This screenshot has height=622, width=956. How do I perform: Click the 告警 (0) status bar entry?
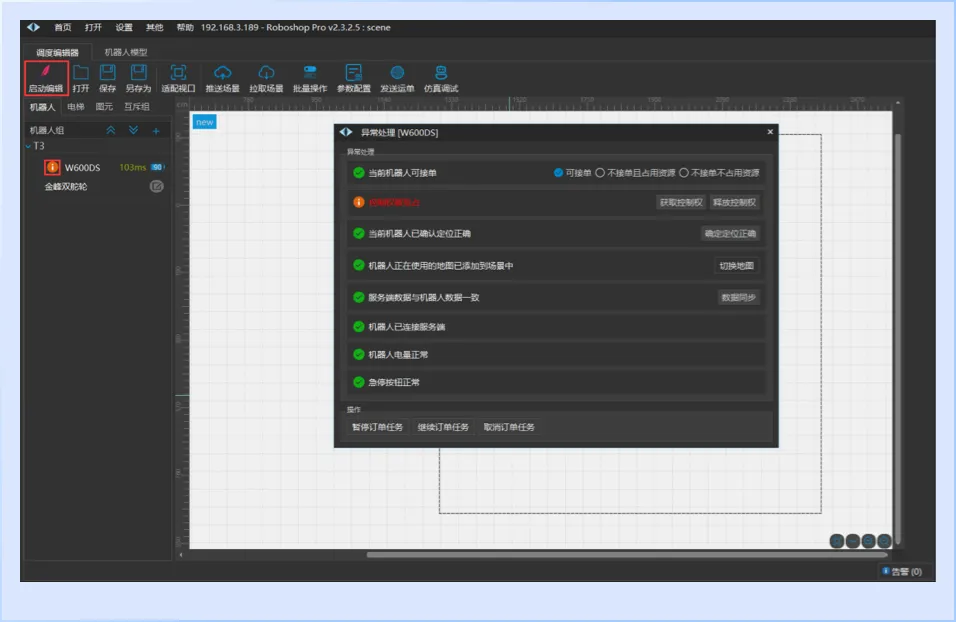[902, 571]
